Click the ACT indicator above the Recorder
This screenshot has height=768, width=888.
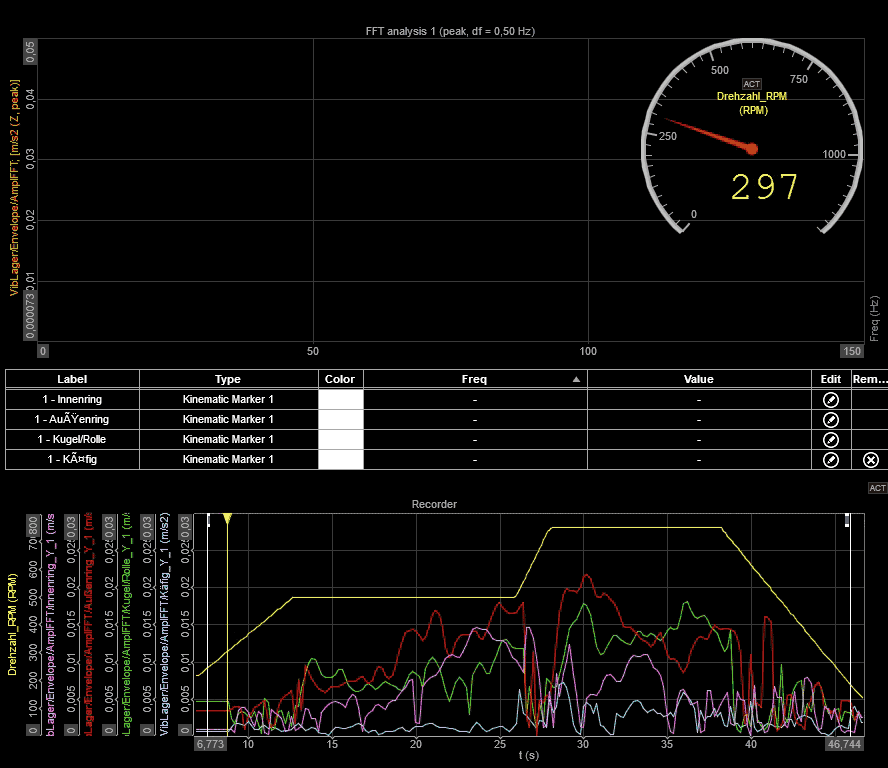point(877,488)
